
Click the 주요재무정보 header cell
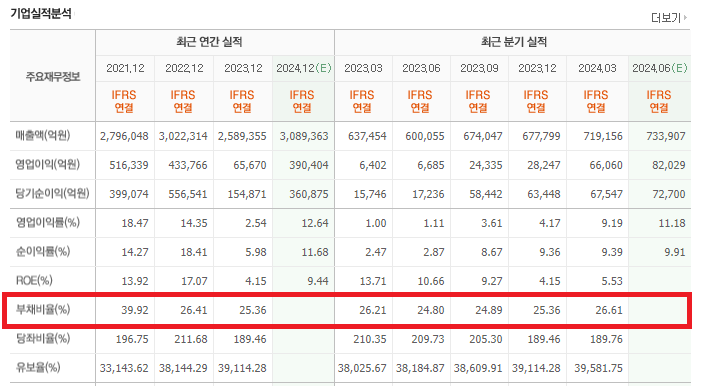click(x=53, y=77)
